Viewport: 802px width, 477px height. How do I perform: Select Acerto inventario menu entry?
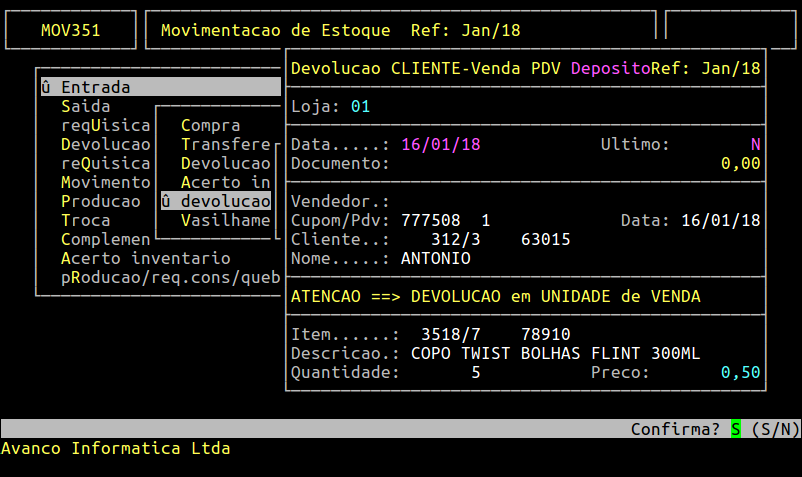tap(146, 258)
